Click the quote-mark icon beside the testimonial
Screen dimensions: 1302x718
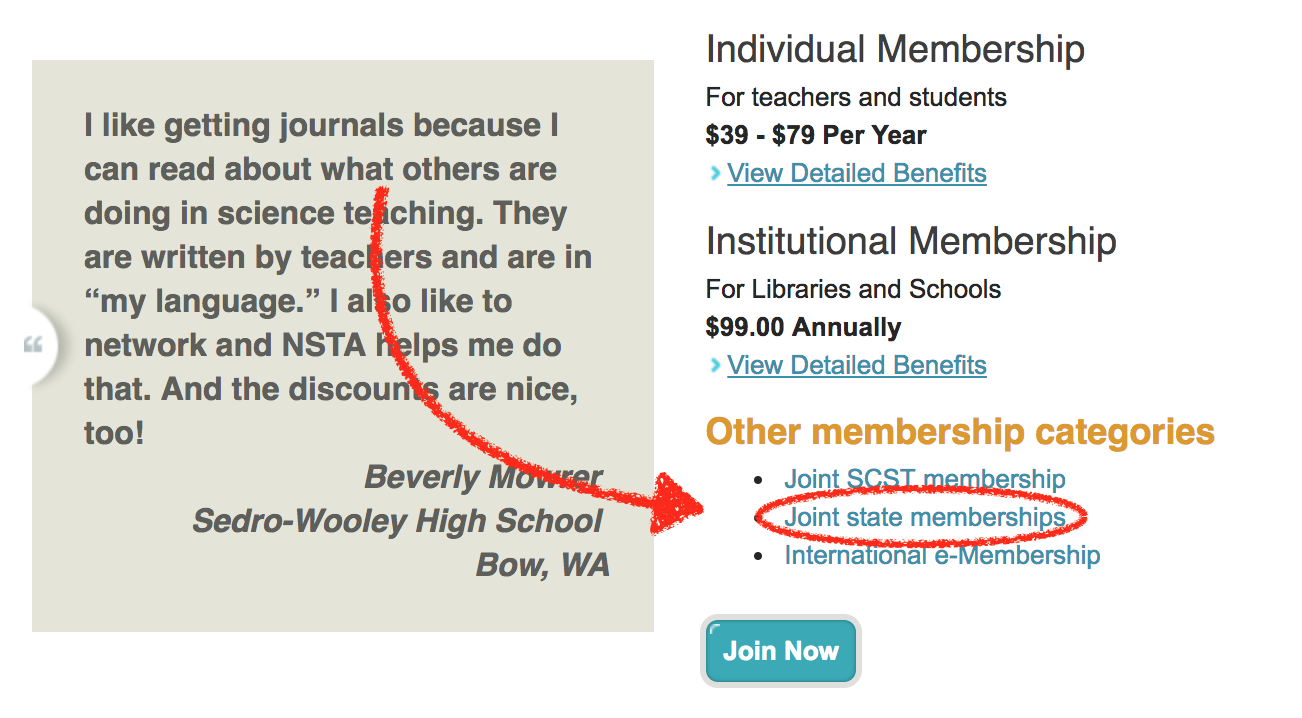[x=34, y=346]
